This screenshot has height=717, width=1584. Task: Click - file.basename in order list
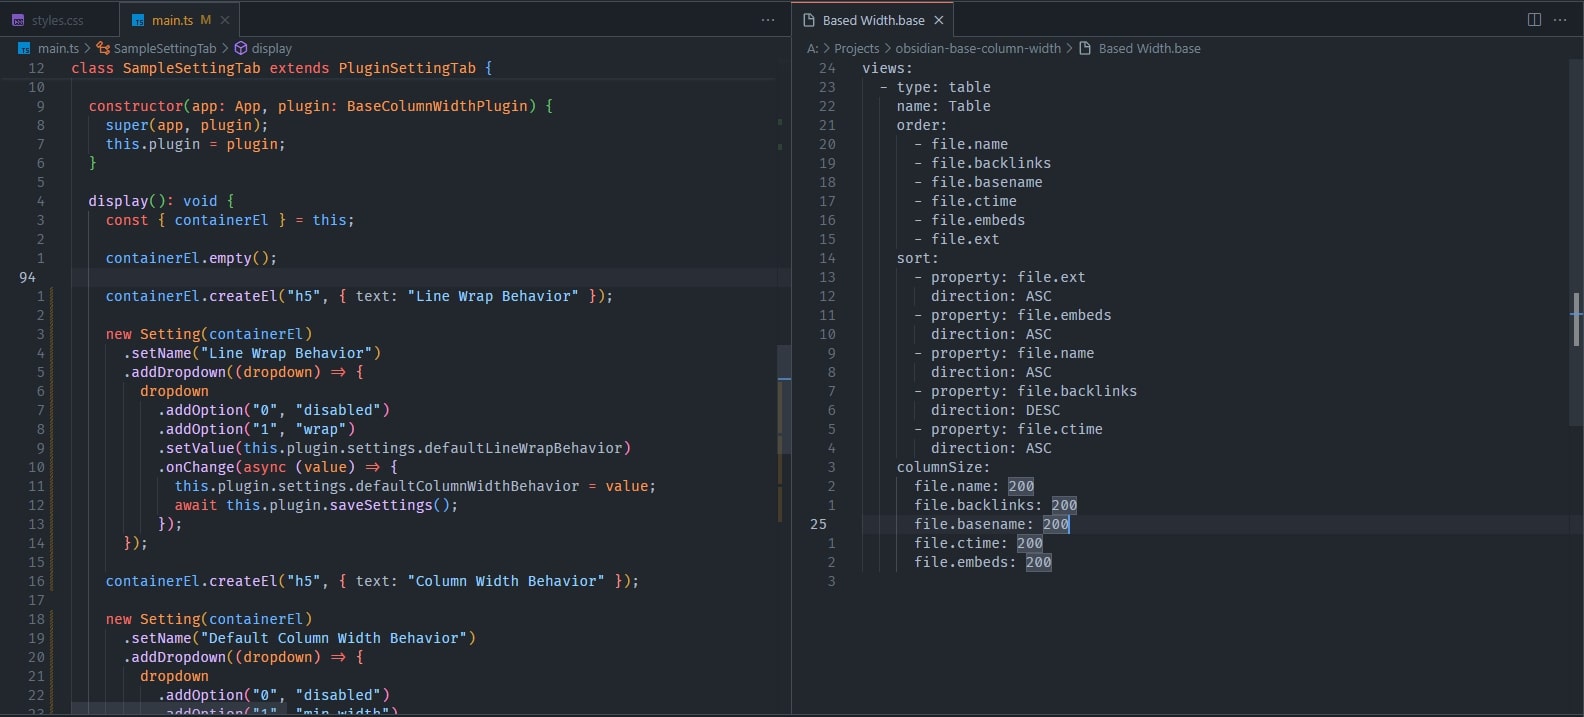[x=978, y=182]
